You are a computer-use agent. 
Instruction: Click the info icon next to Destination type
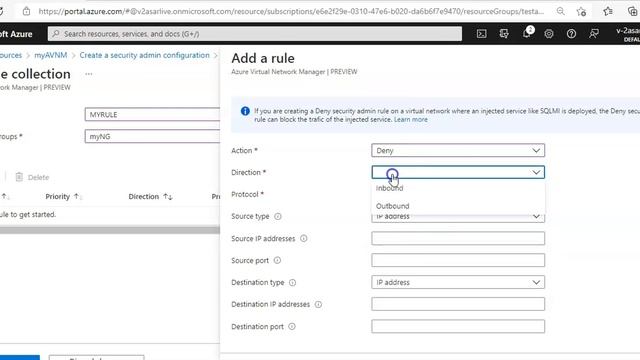pos(293,282)
